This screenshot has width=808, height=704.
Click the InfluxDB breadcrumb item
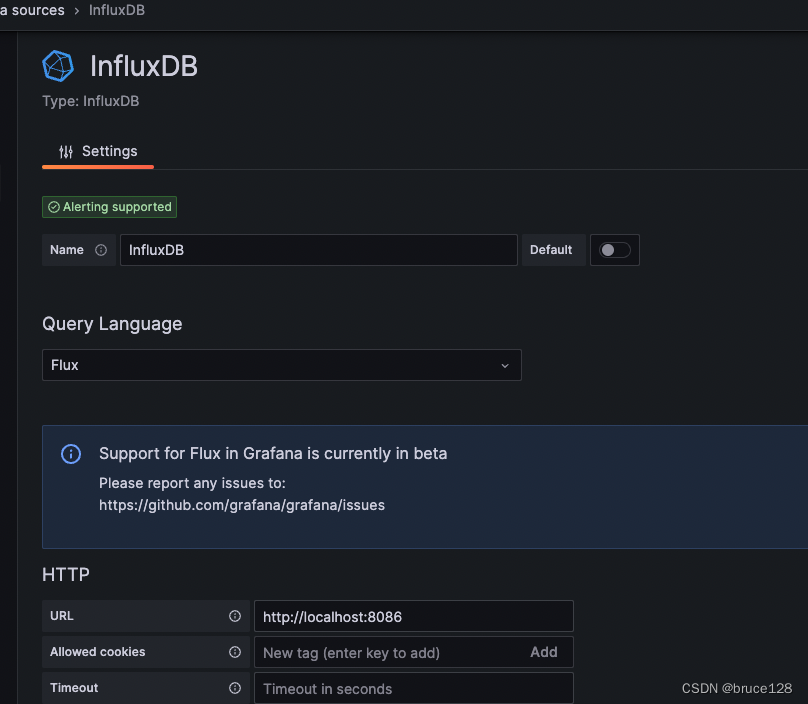[x=117, y=10]
